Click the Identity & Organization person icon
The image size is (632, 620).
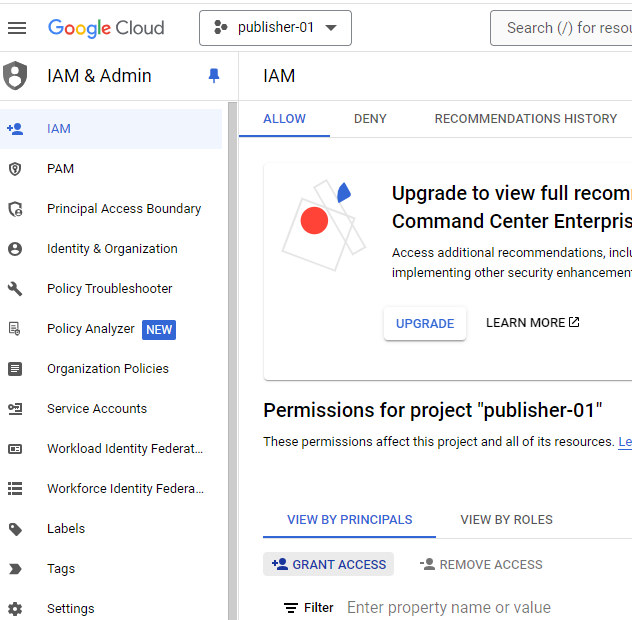[x=15, y=249]
